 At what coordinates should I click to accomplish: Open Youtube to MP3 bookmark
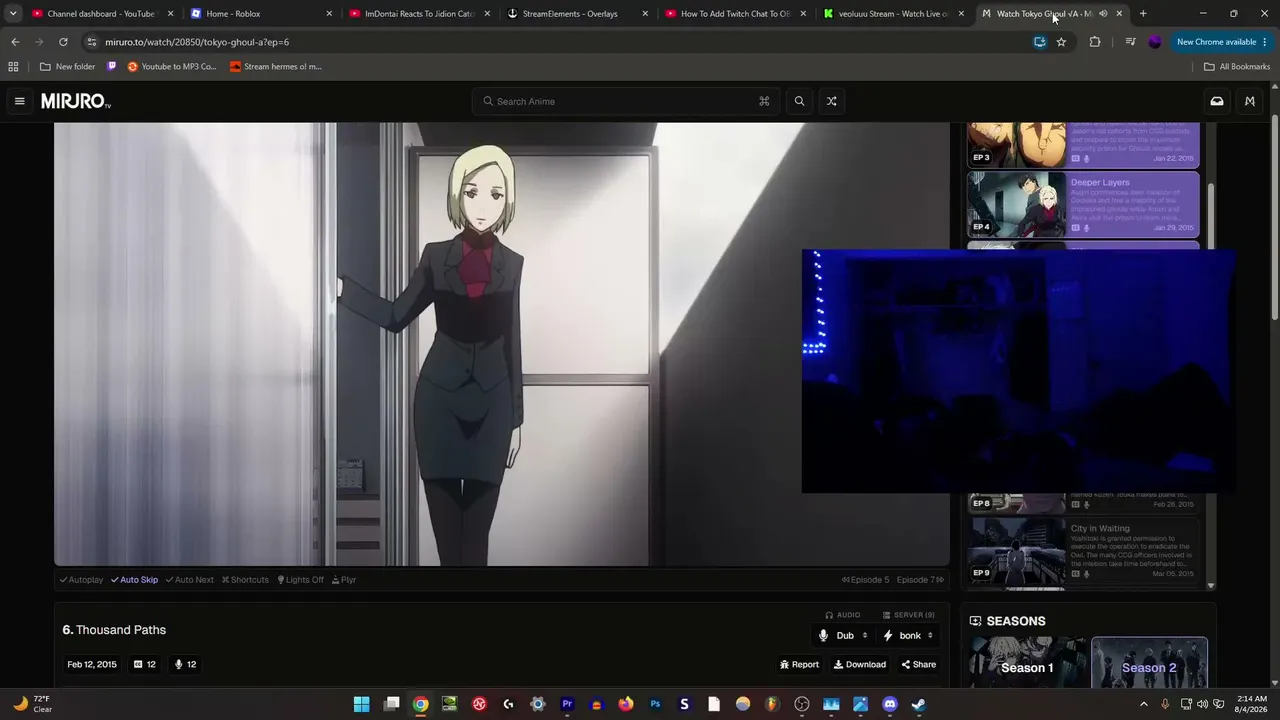click(172, 67)
